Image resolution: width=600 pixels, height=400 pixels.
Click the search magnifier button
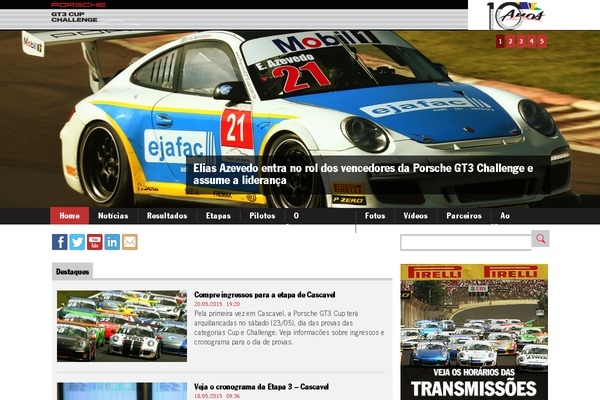tap(540, 238)
